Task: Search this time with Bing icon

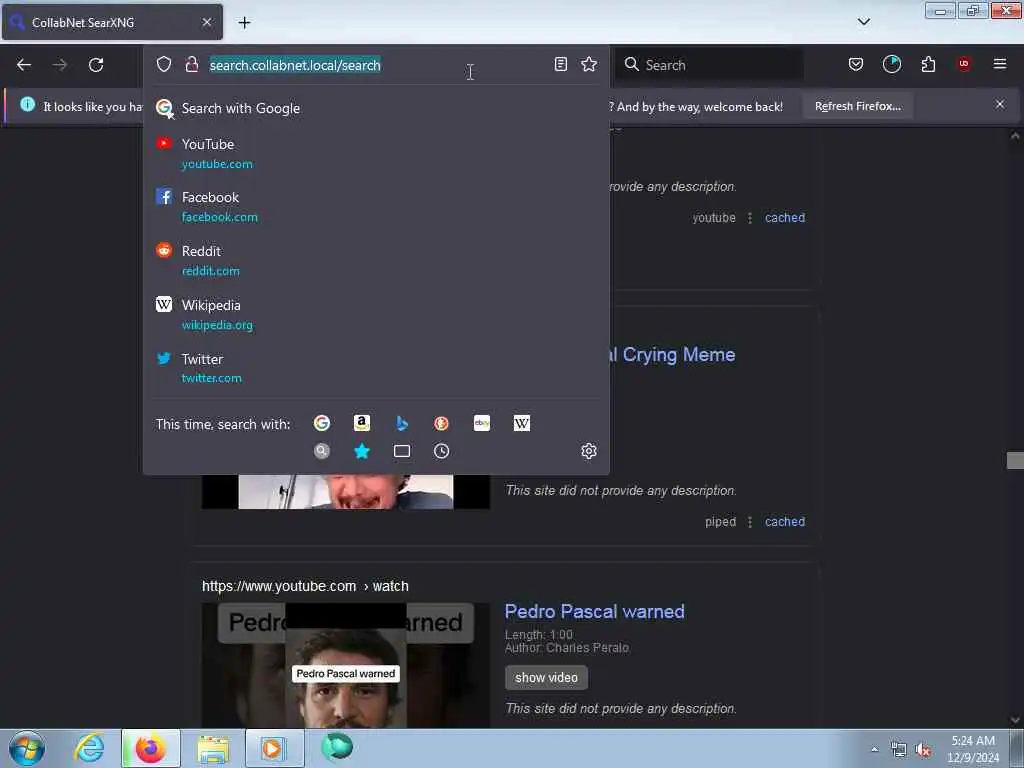Action: 402,423
